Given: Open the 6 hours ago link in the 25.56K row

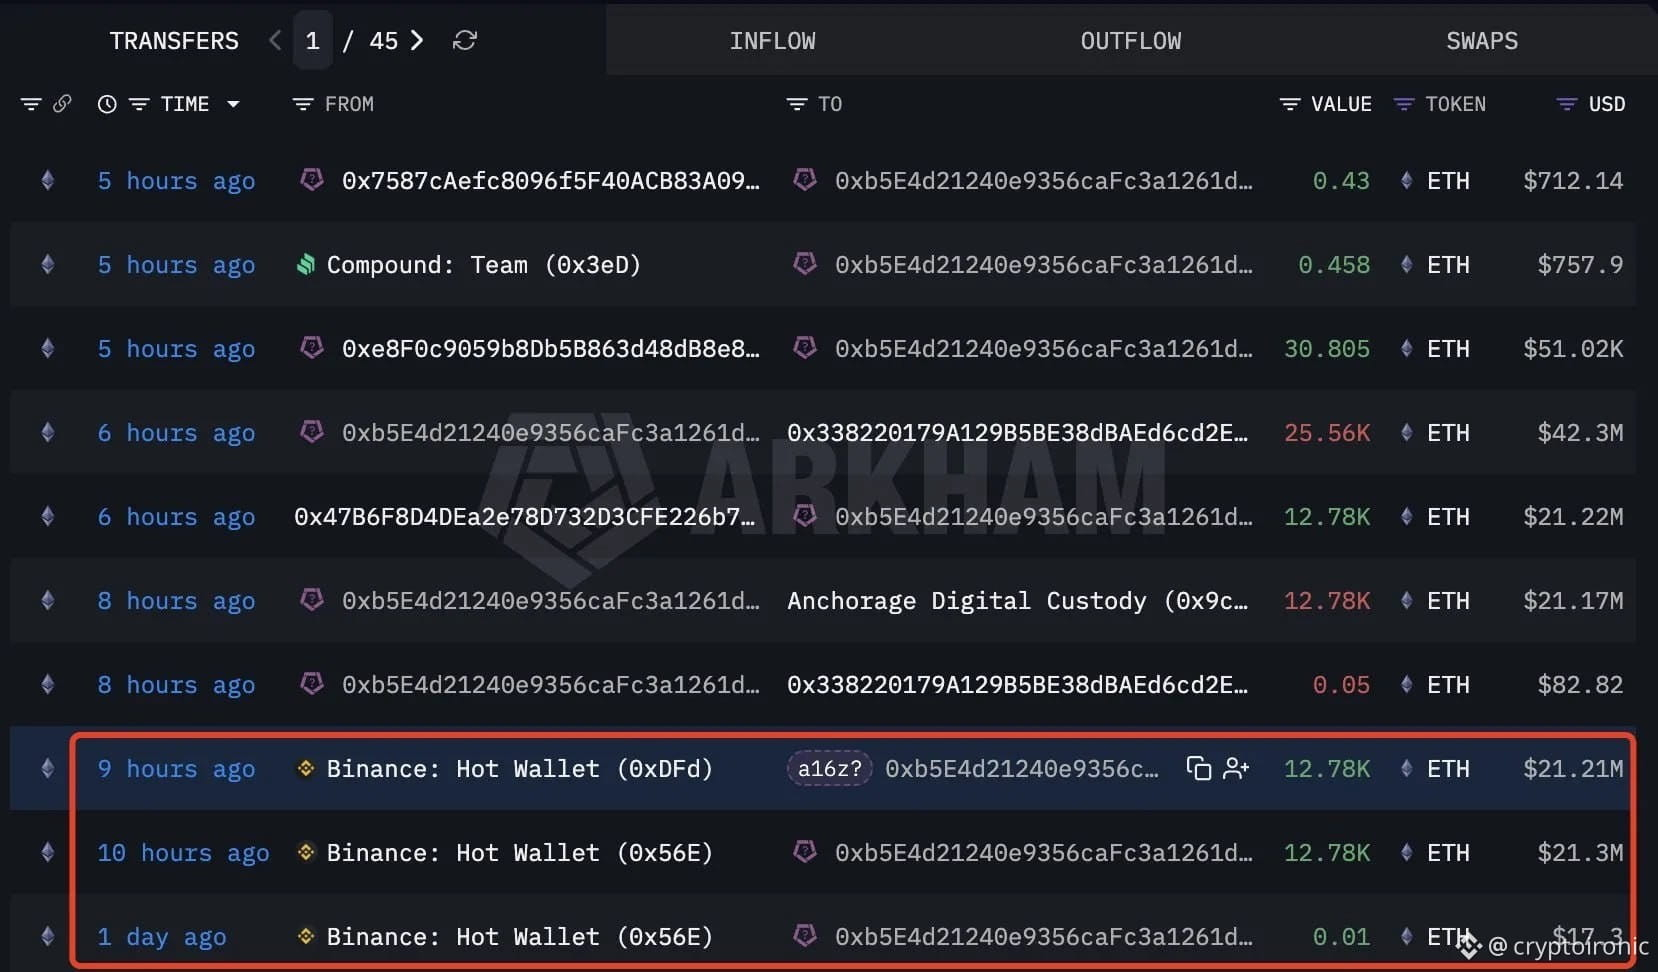Looking at the screenshot, I should [176, 433].
